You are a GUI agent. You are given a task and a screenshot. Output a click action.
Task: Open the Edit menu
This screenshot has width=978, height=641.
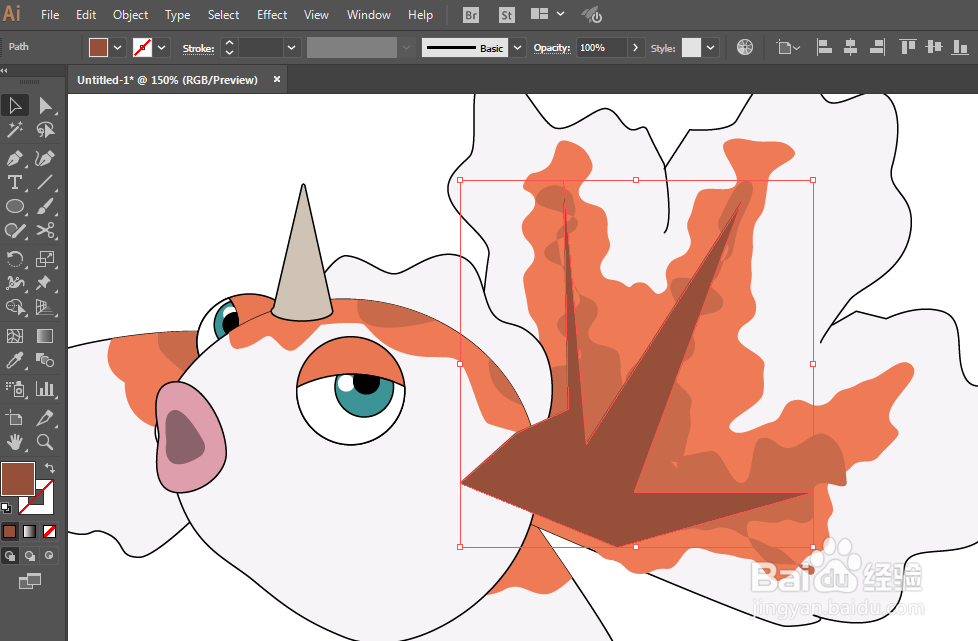coord(86,15)
